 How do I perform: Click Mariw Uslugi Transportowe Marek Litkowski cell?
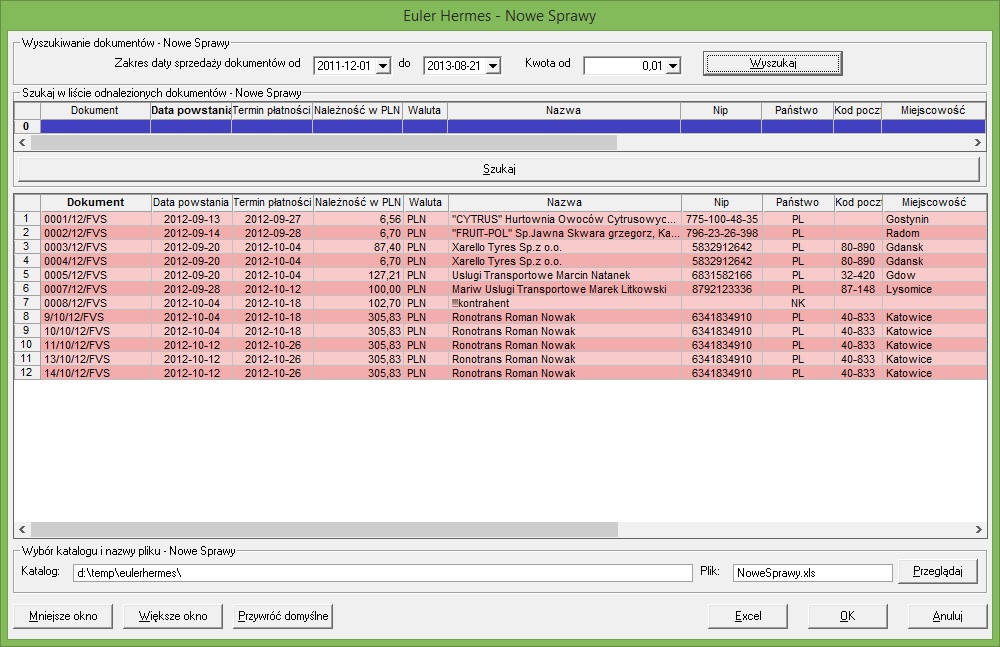coord(564,290)
